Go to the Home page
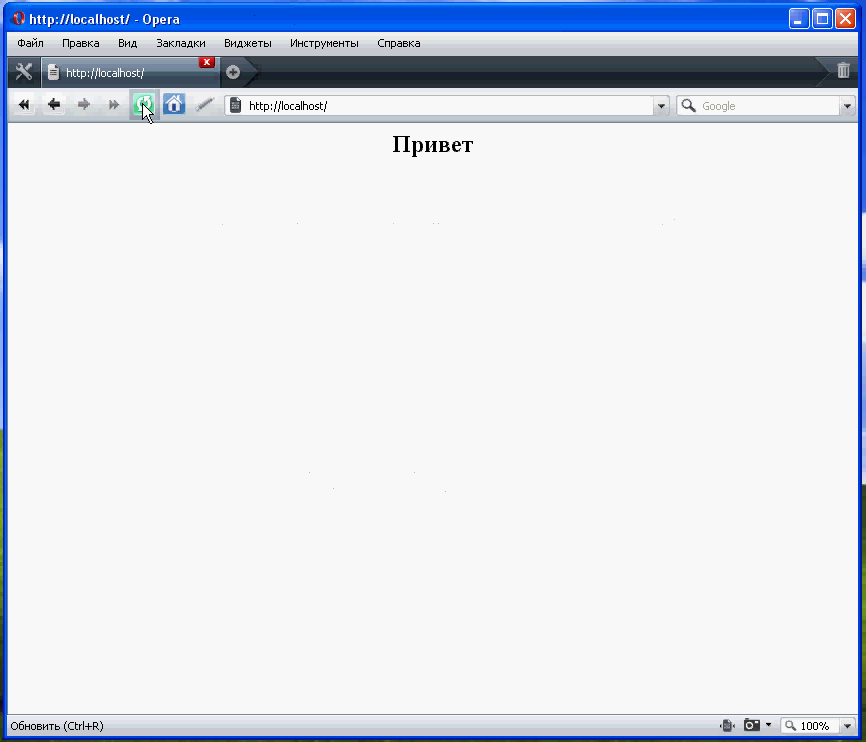The height and width of the screenshot is (742, 866). [x=174, y=104]
